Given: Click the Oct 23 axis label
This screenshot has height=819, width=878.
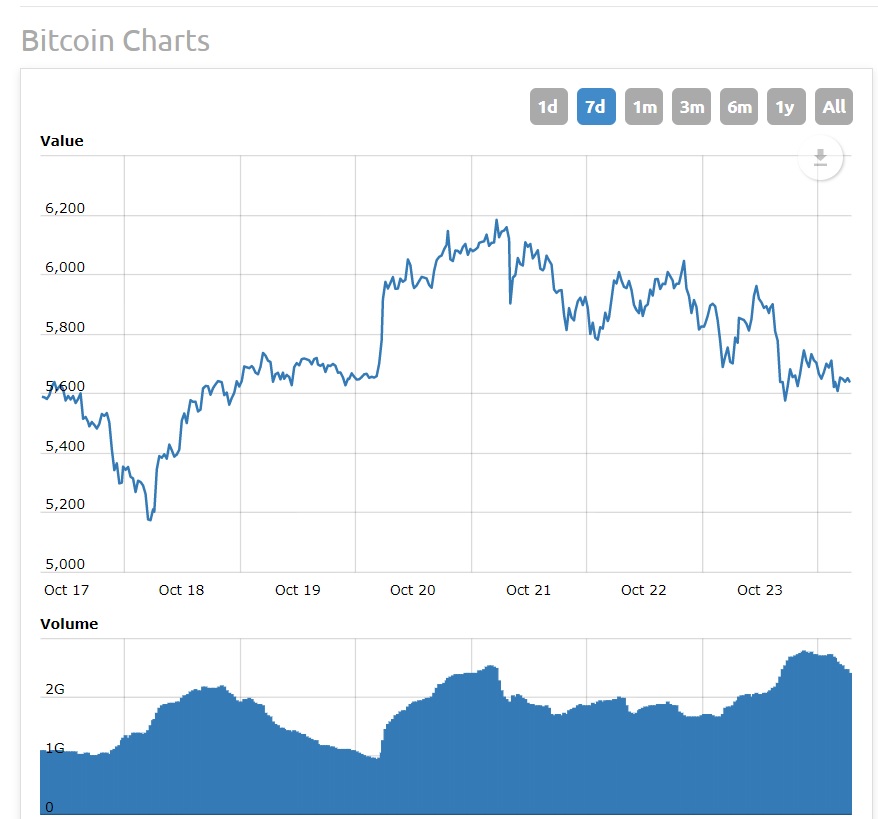Looking at the screenshot, I should point(758,590).
